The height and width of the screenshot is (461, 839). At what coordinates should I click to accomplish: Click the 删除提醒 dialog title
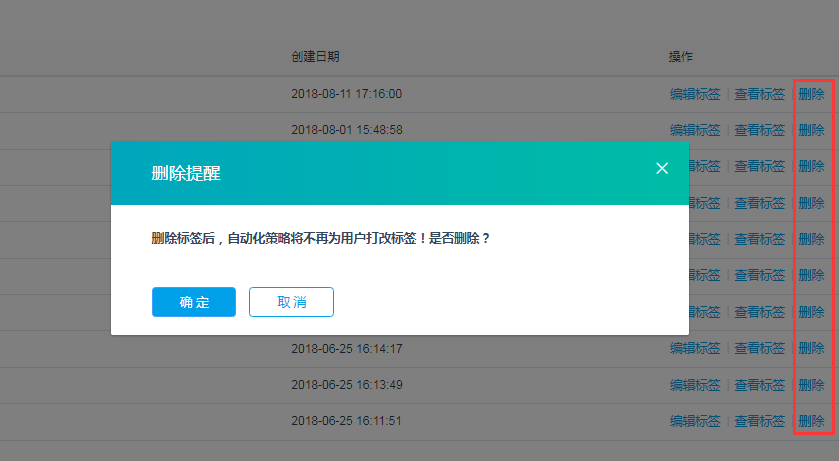(x=186, y=173)
